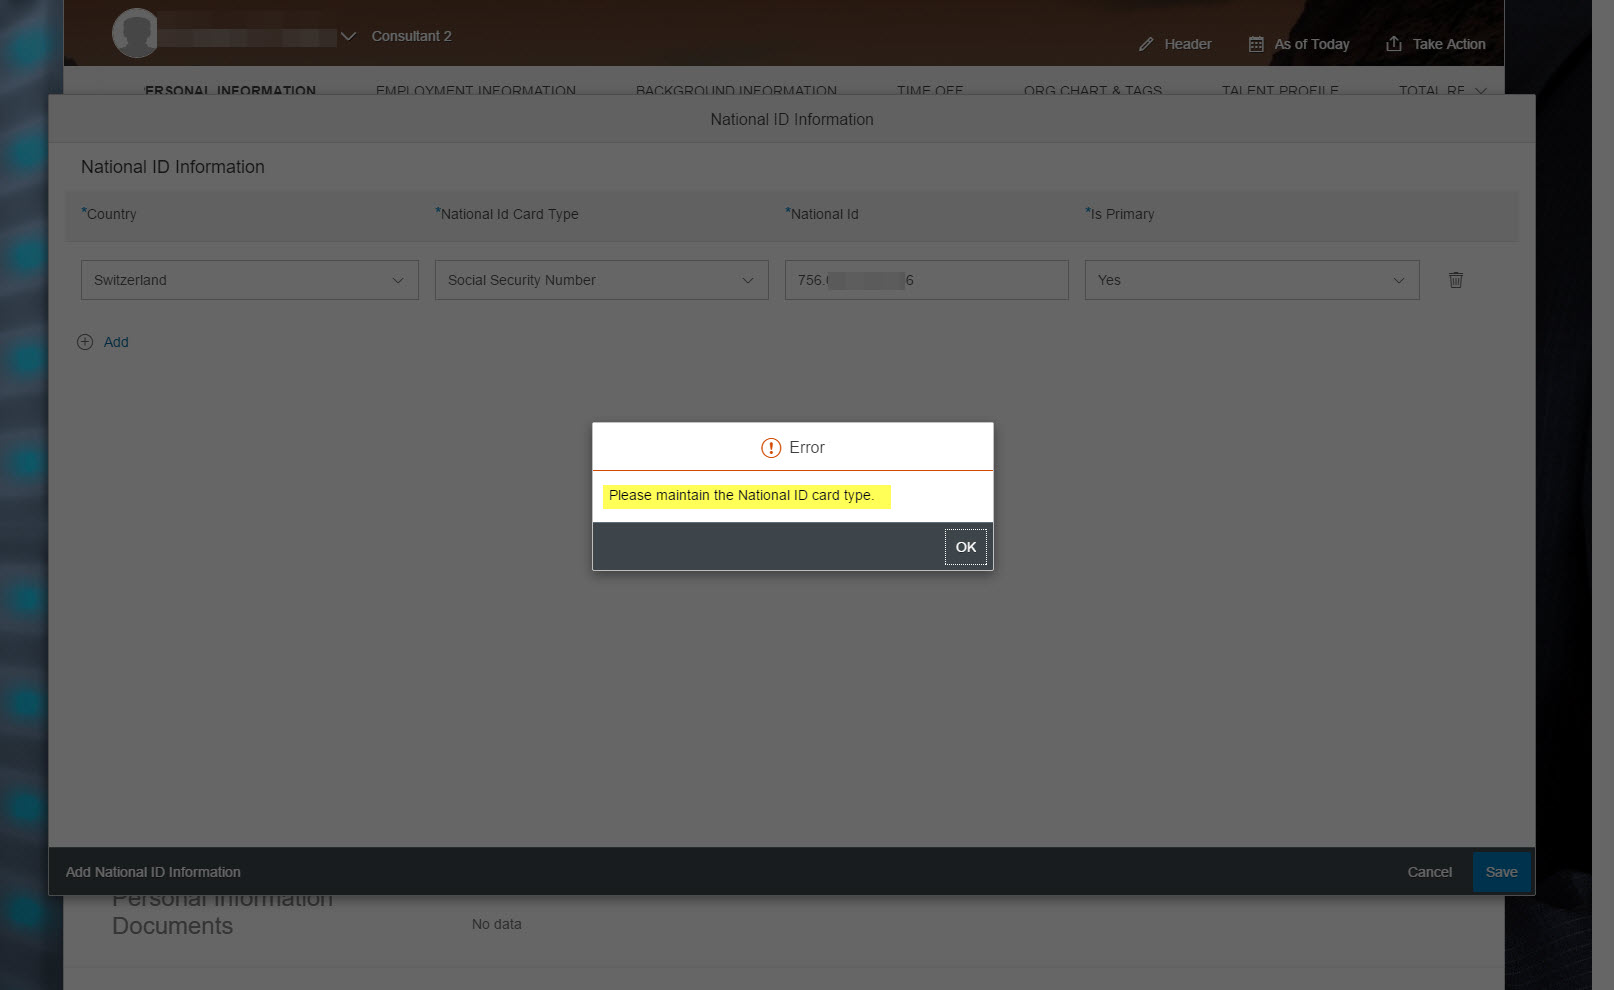This screenshot has width=1614, height=990.
Task: Click the As of Today calendar icon
Action: point(1256,44)
